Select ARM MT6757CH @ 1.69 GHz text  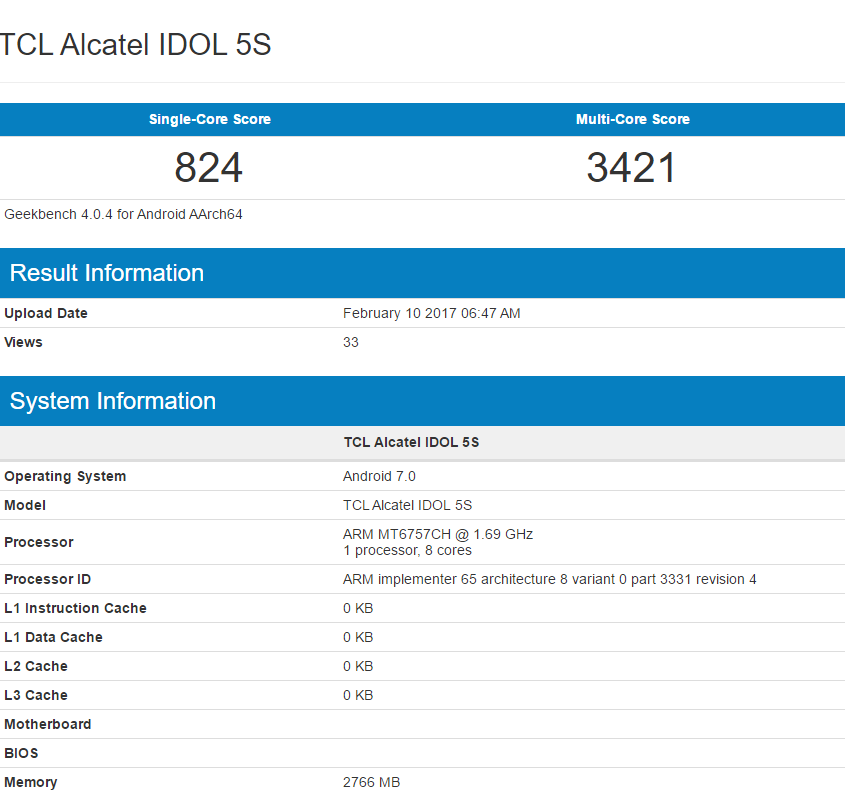click(x=438, y=534)
